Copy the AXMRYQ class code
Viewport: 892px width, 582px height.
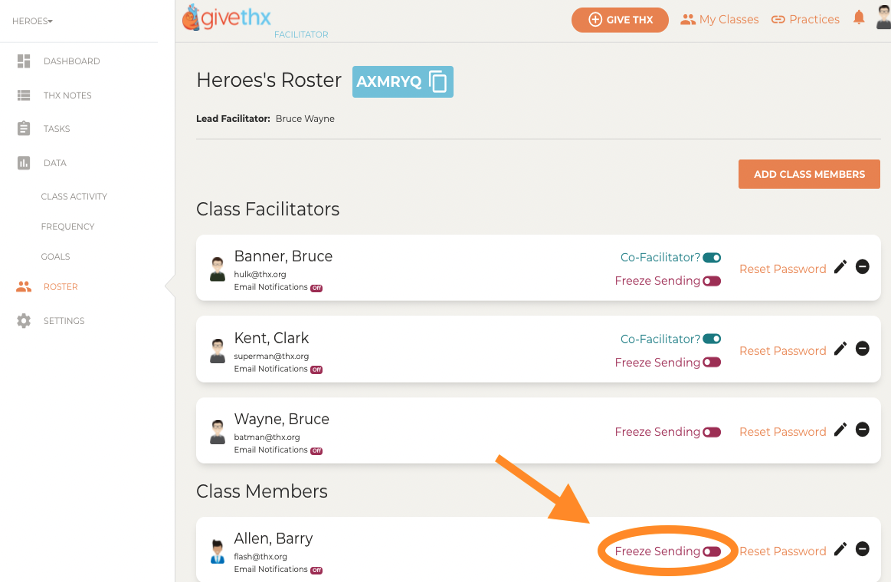pyautogui.click(x=437, y=82)
